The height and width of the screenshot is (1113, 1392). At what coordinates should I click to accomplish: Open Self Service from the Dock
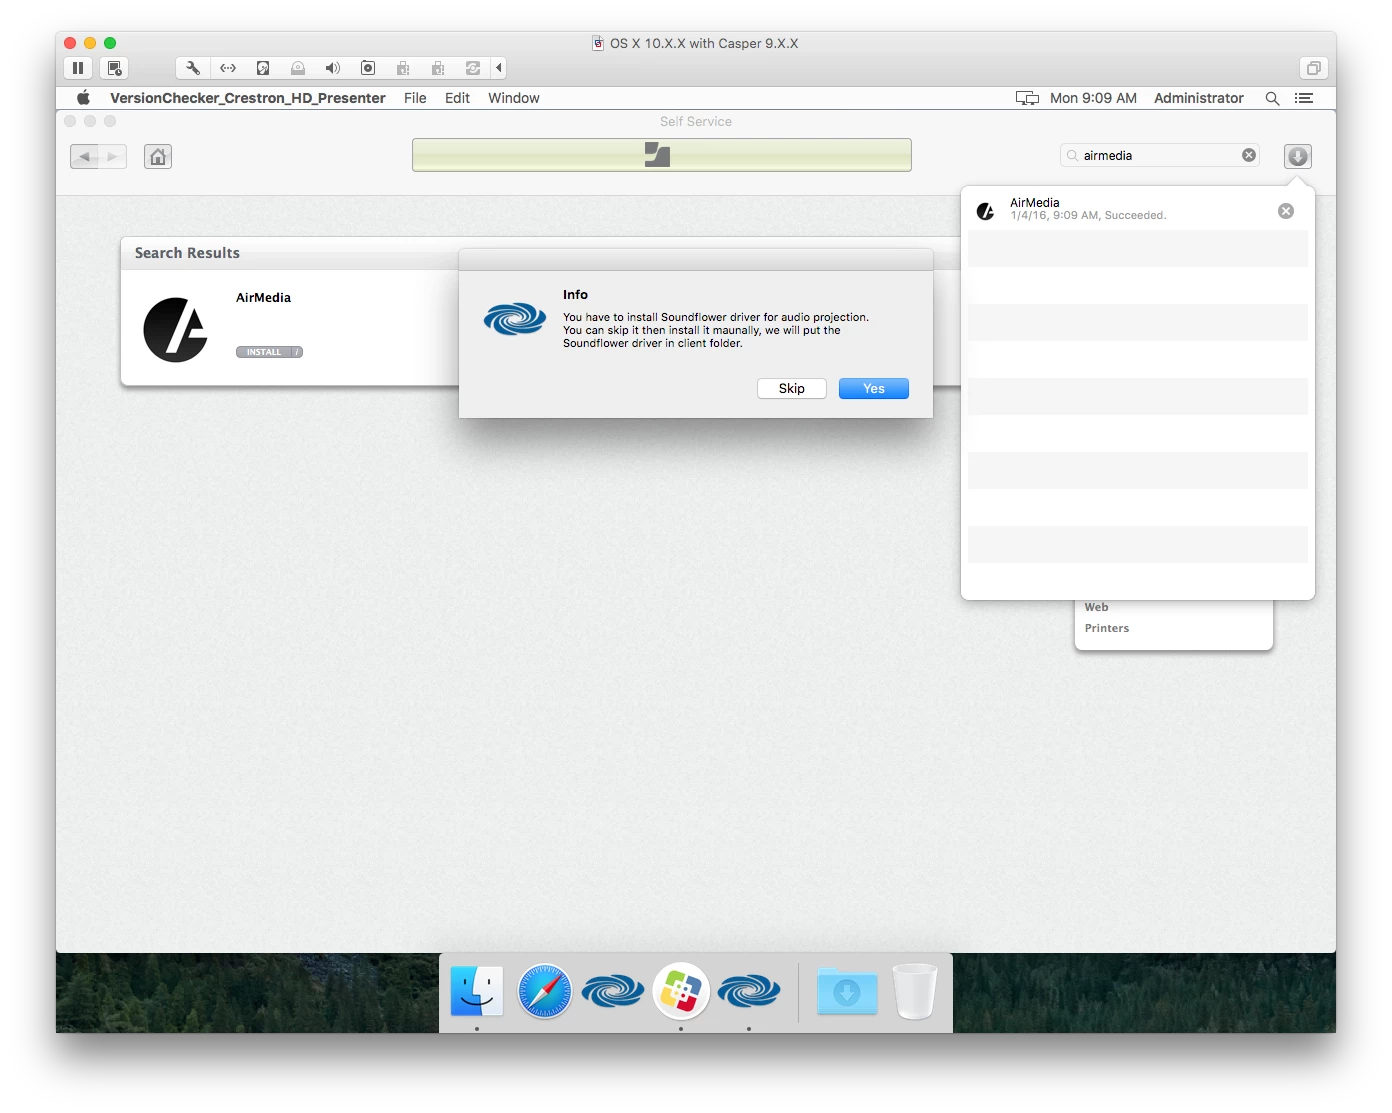tap(681, 991)
